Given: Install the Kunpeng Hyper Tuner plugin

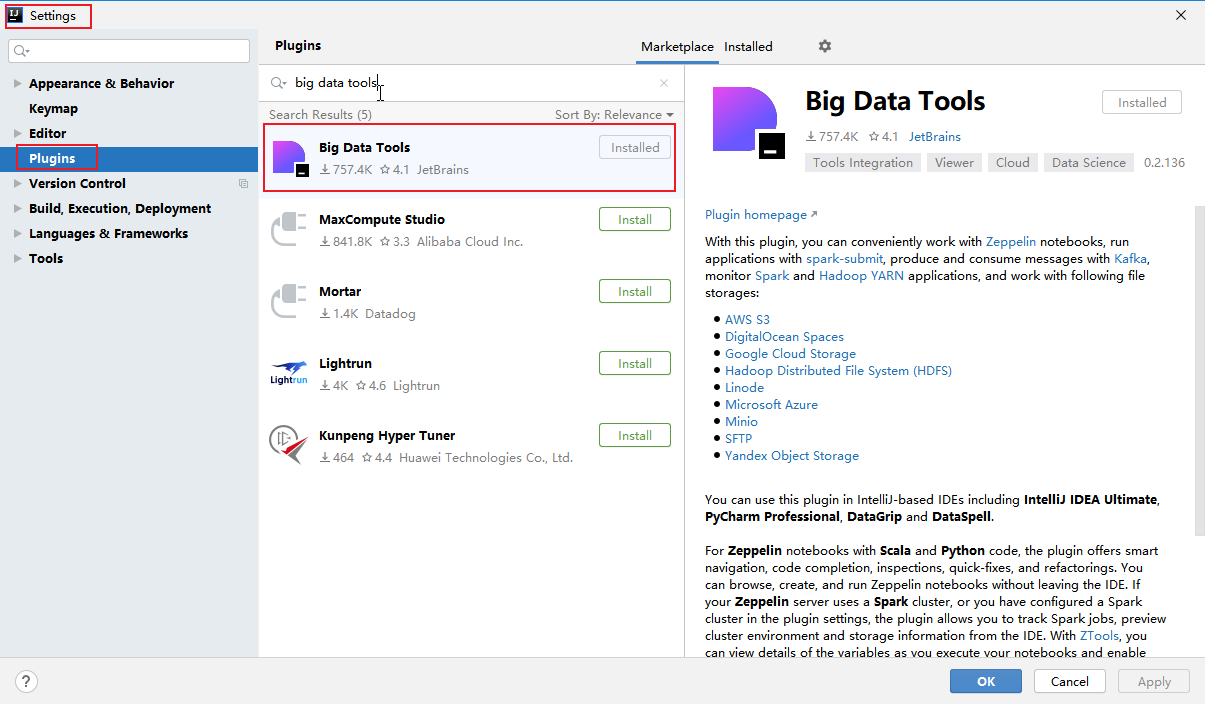Looking at the screenshot, I should coord(635,436).
